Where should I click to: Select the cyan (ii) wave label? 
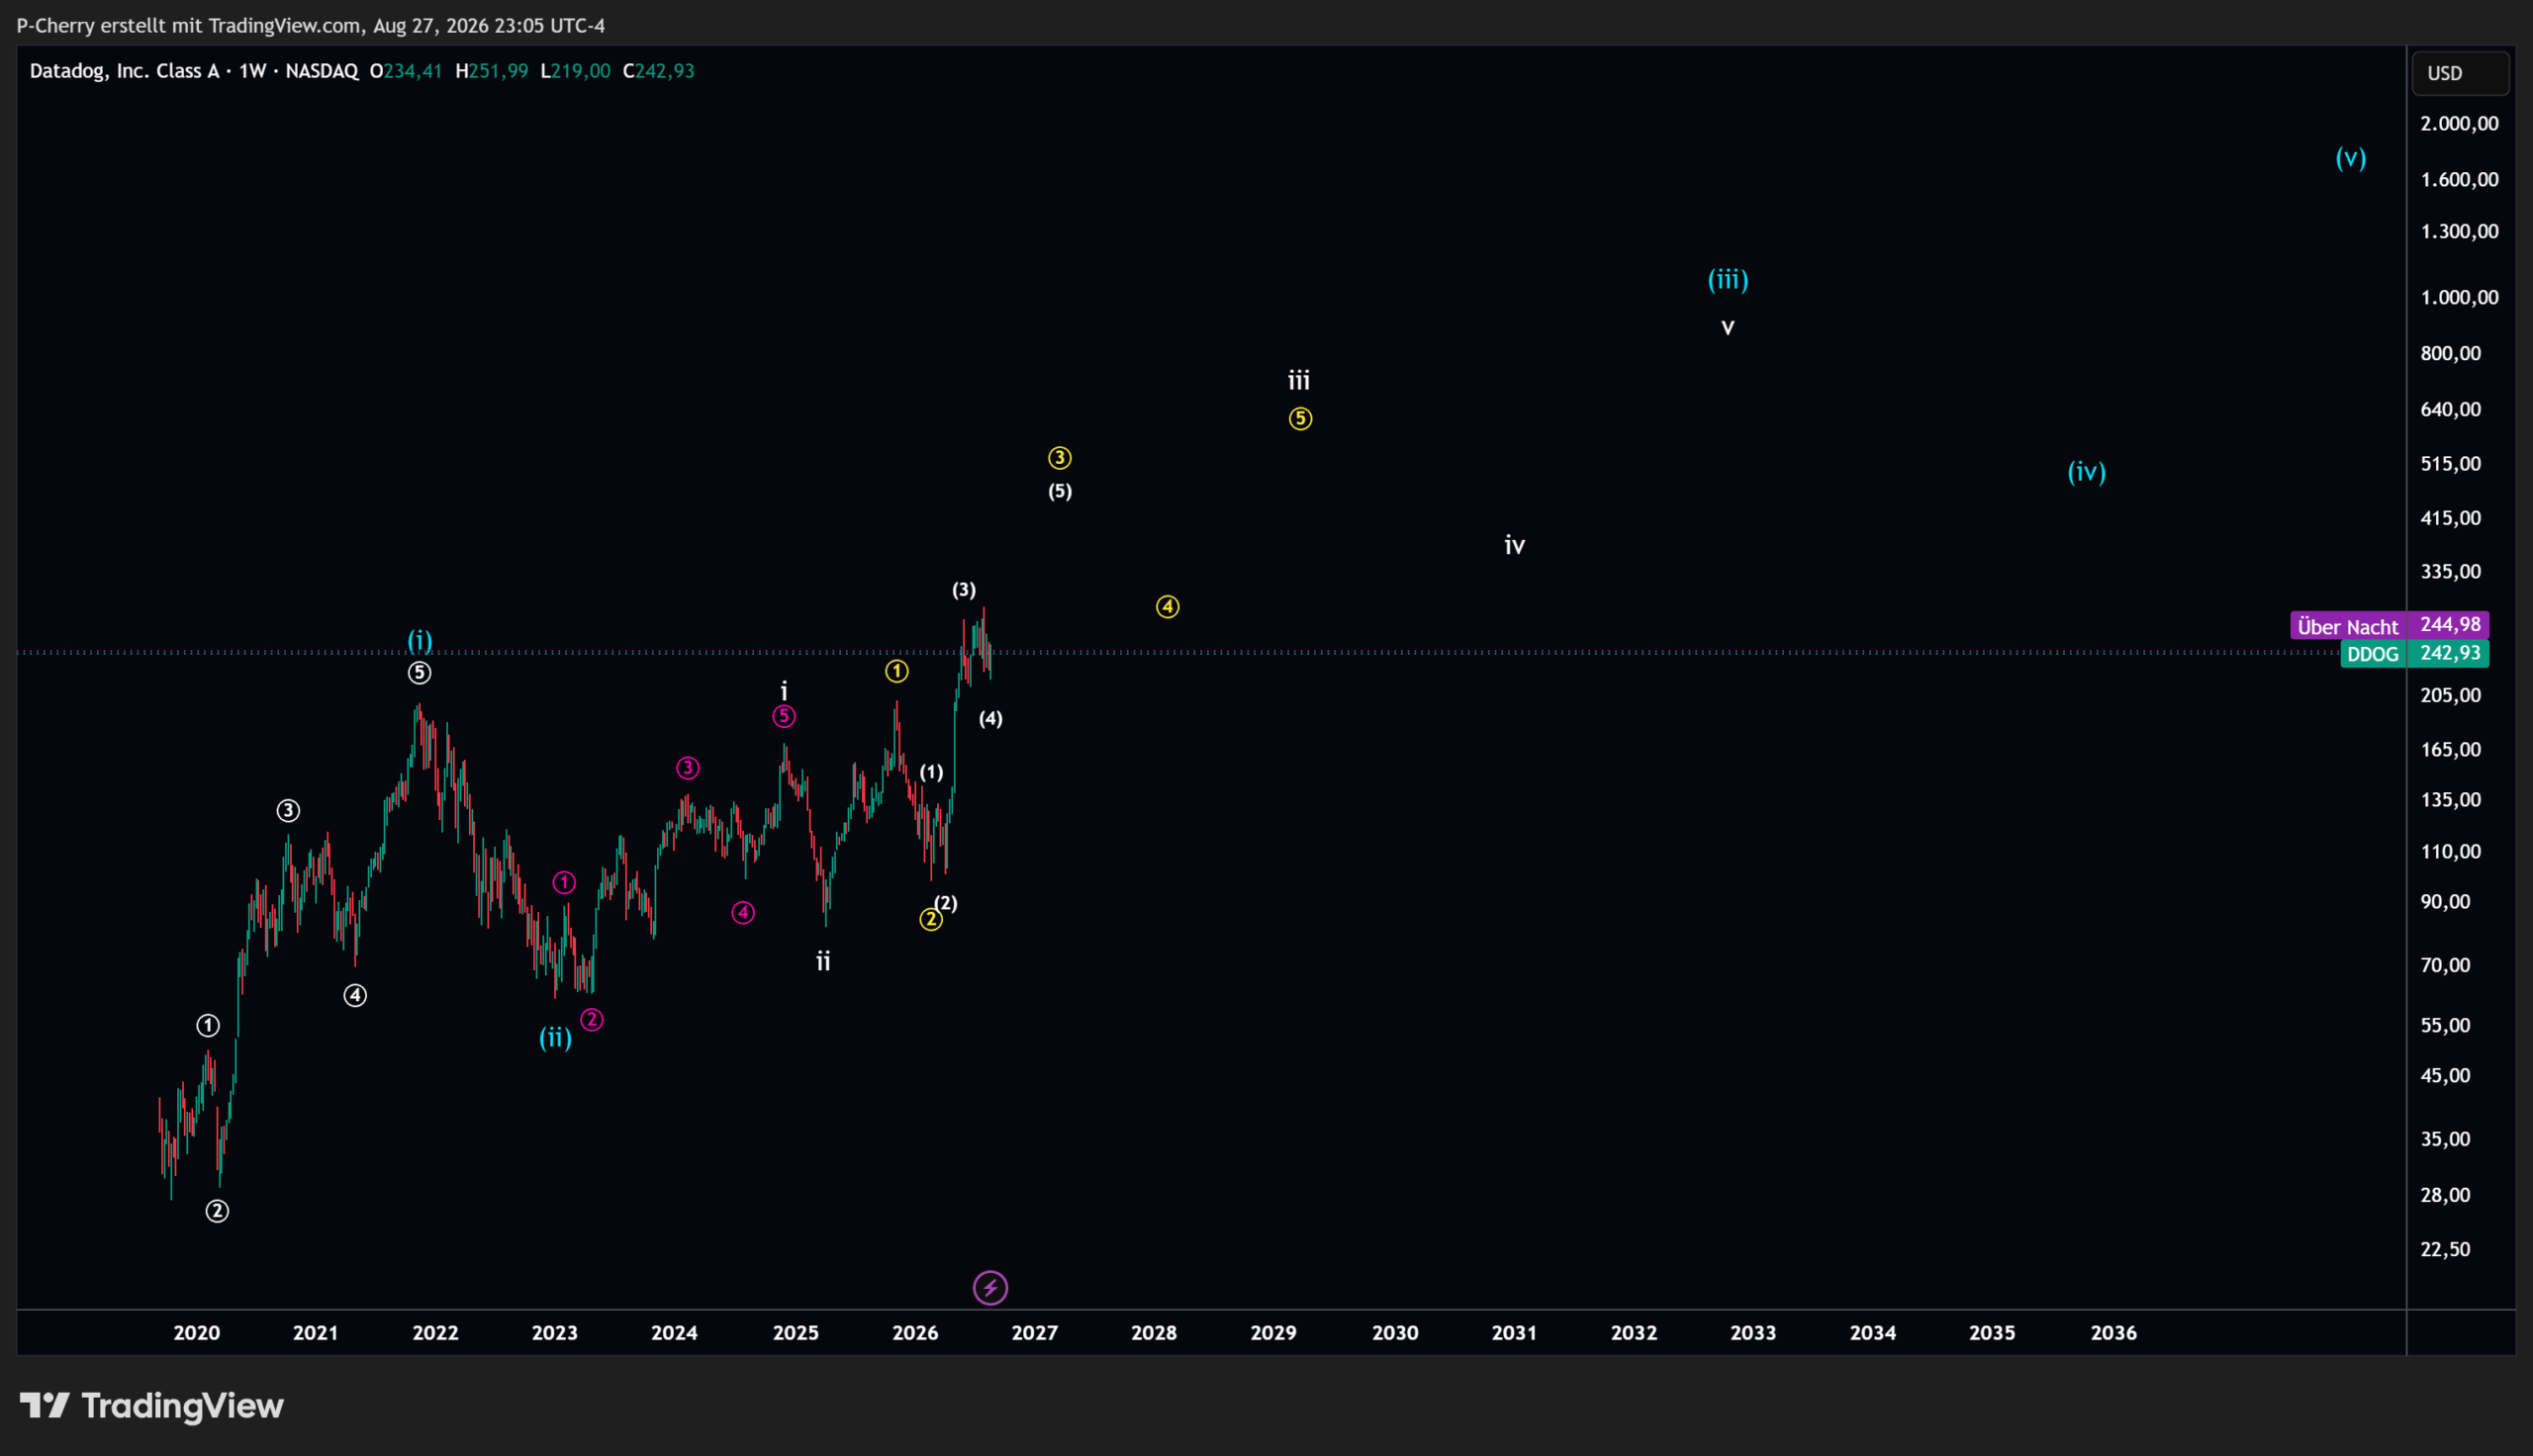(x=556, y=1038)
